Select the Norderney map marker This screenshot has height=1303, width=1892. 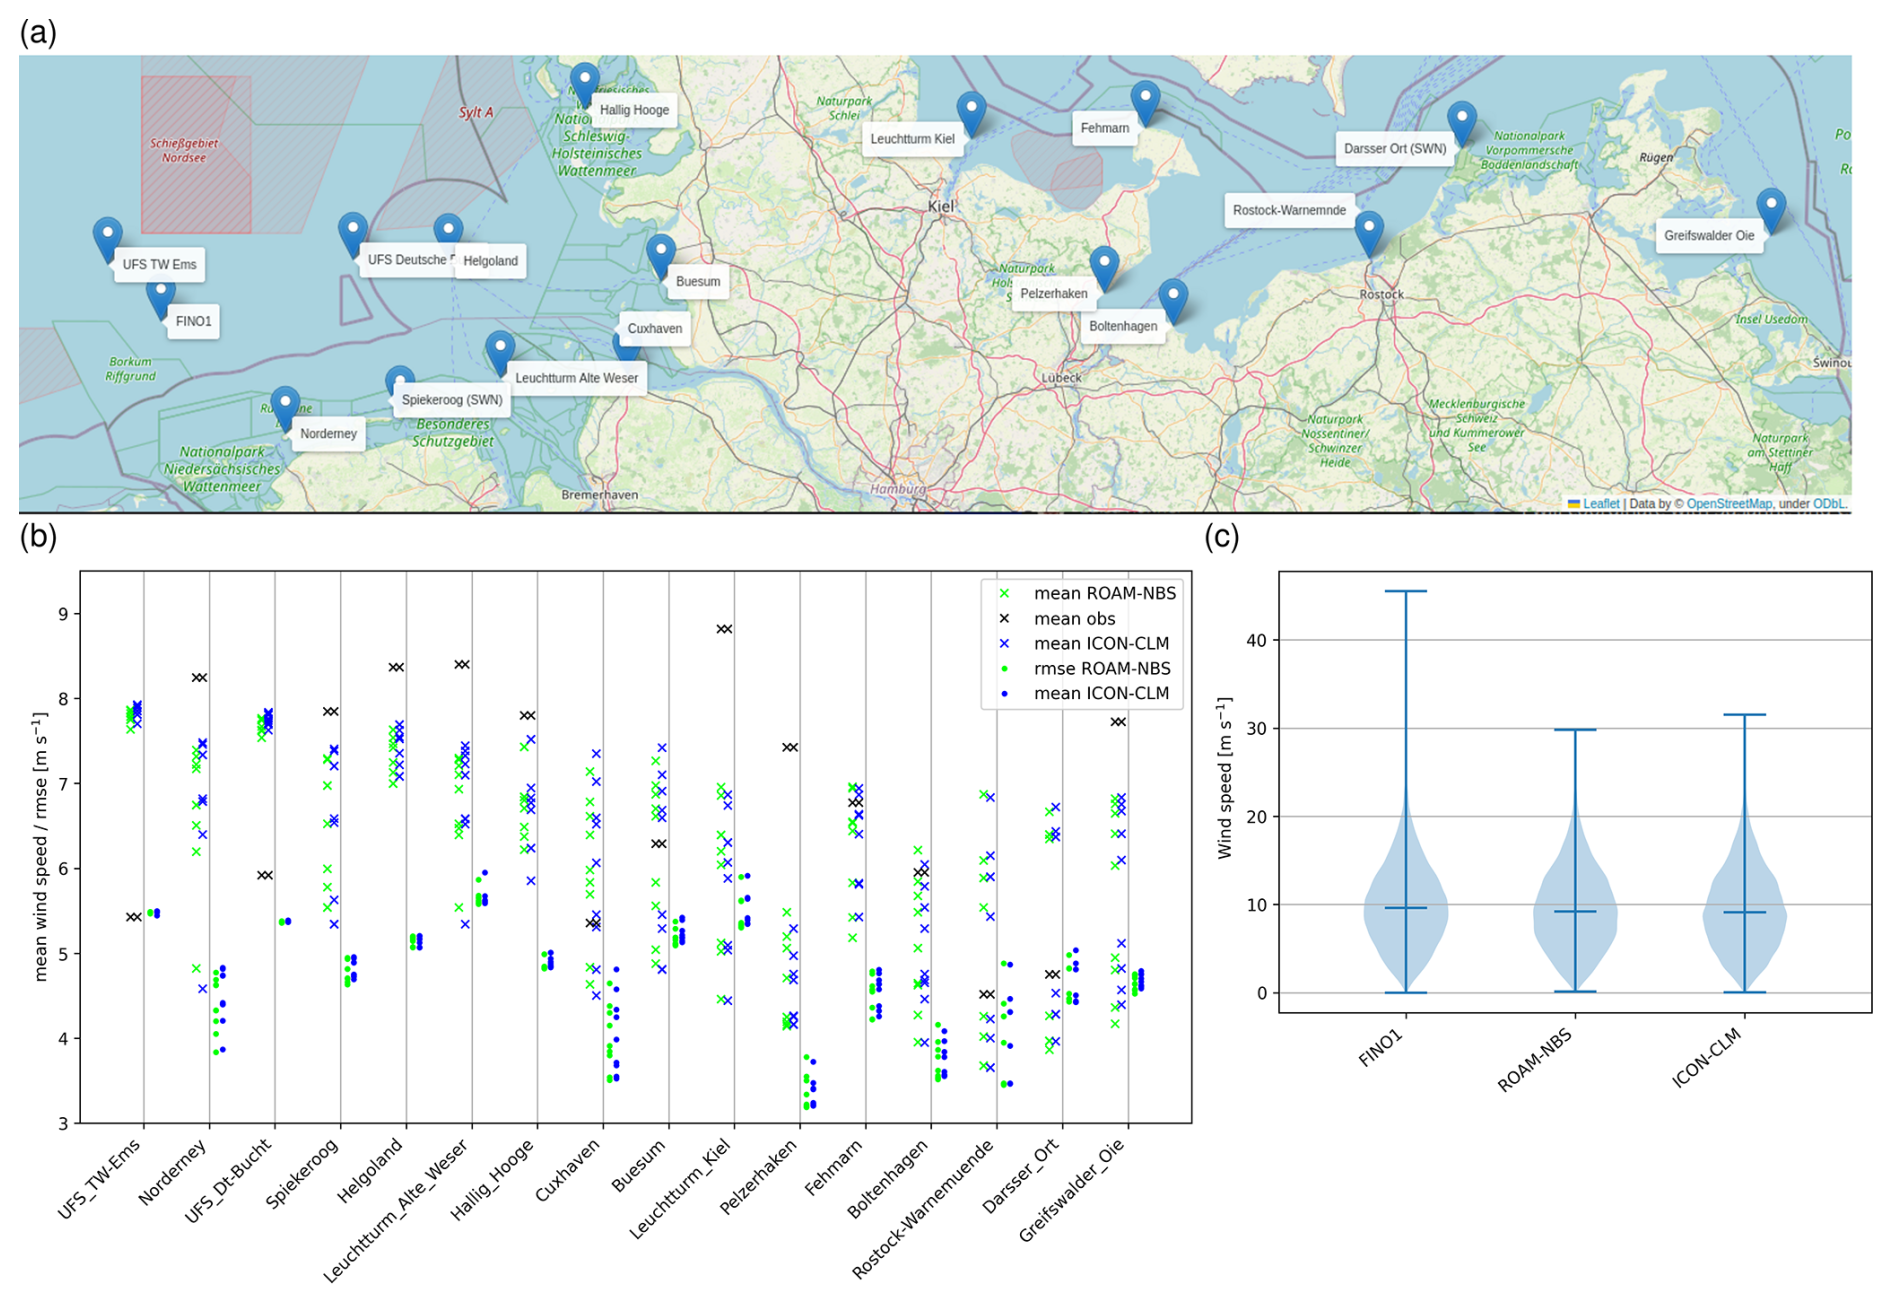[285, 406]
